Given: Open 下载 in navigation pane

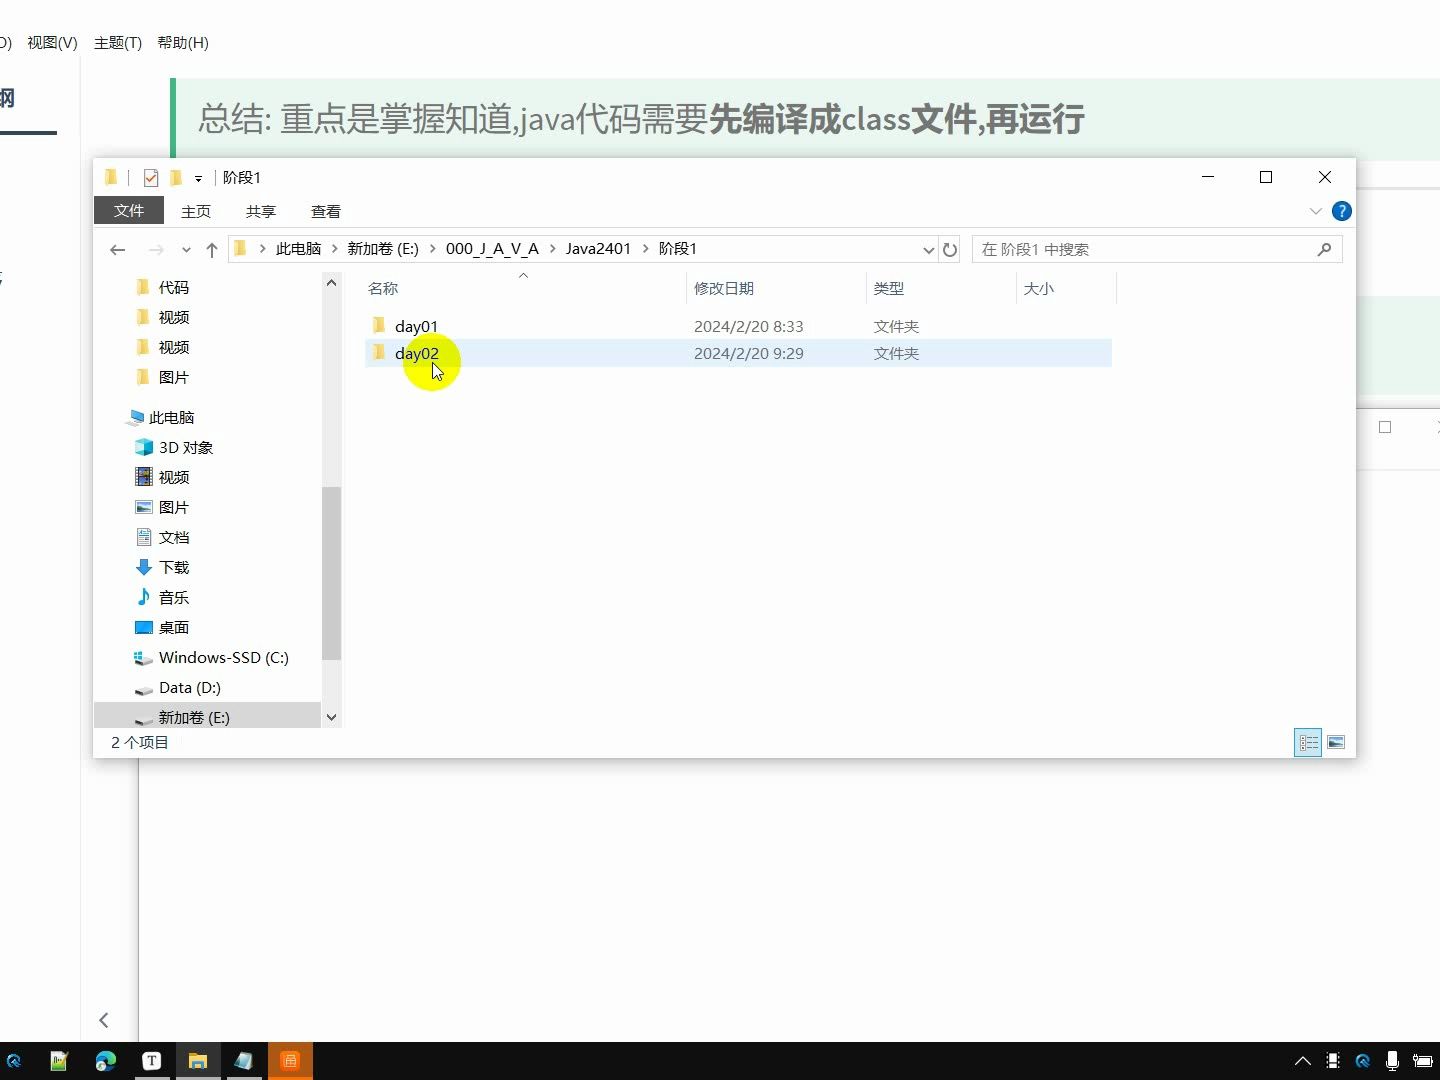Looking at the screenshot, I should point(173,567).
